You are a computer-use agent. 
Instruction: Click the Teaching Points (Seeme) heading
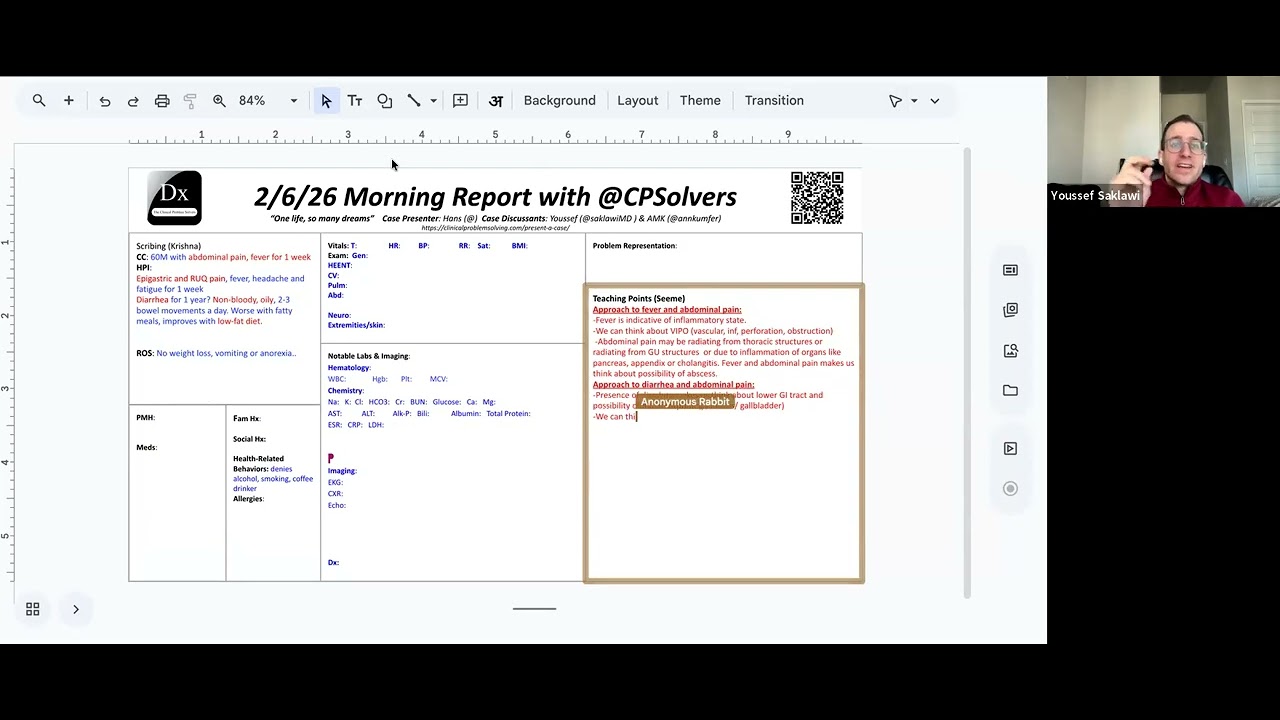click(x=638, y=299)
